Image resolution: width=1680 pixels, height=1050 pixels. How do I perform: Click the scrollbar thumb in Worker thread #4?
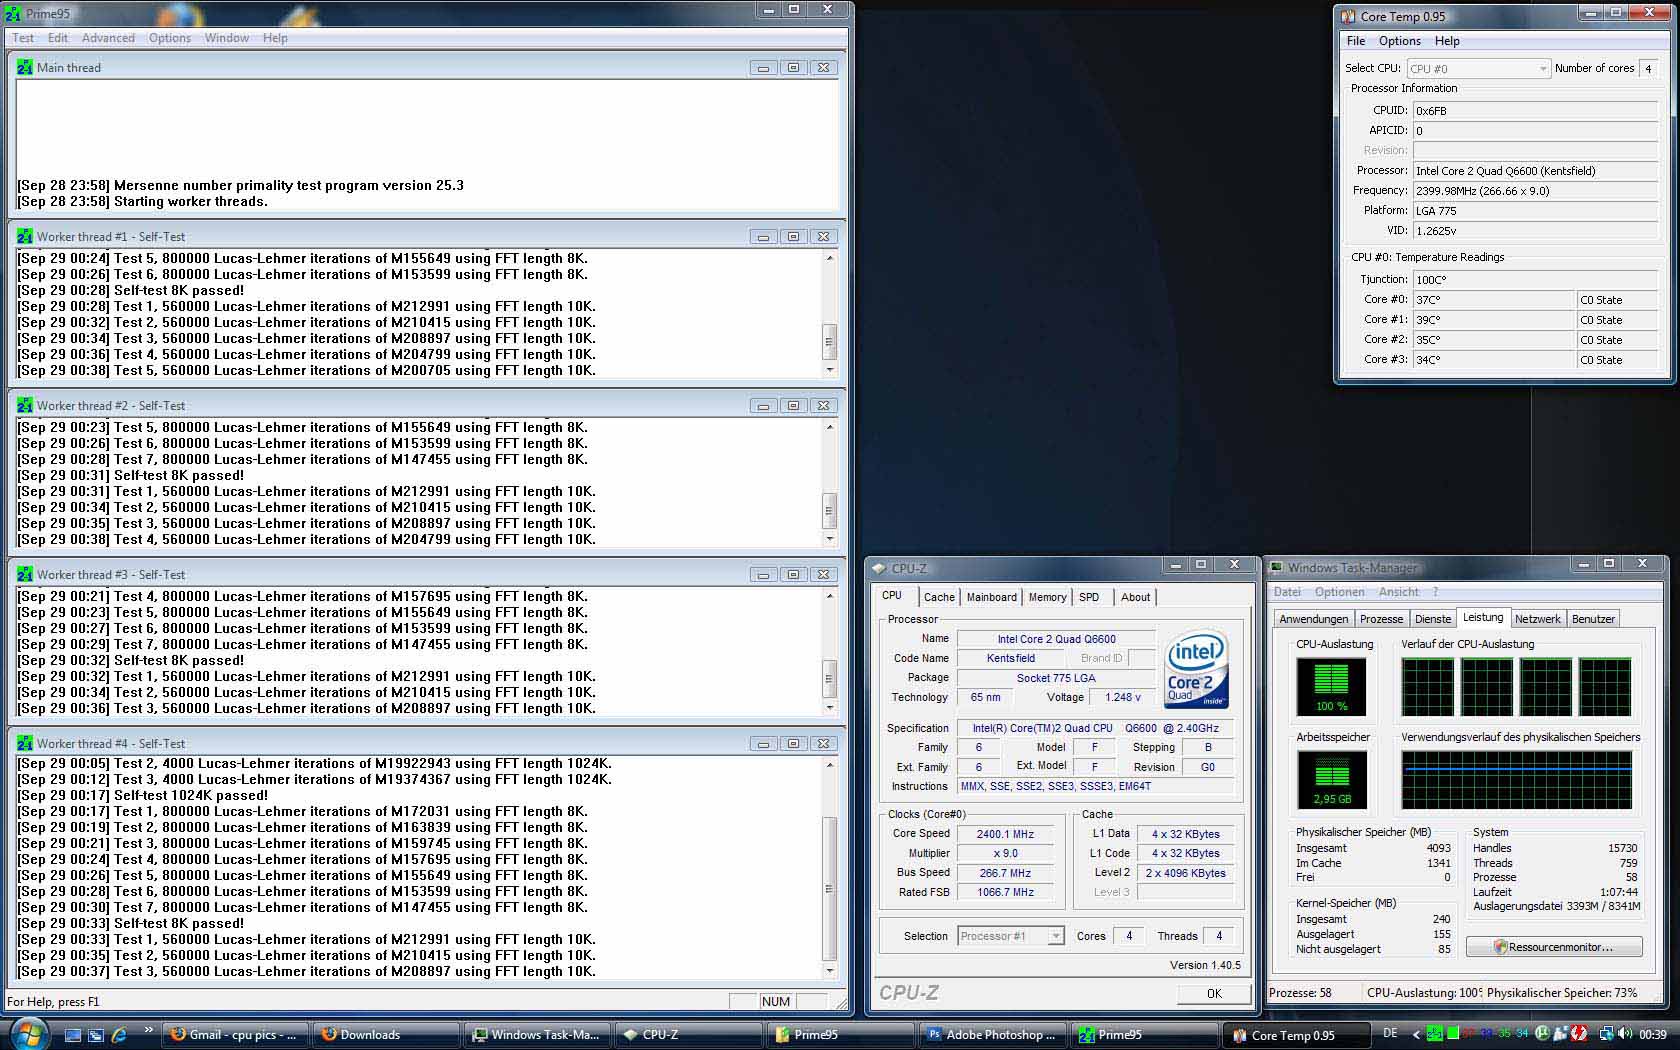tap(828, 888)
